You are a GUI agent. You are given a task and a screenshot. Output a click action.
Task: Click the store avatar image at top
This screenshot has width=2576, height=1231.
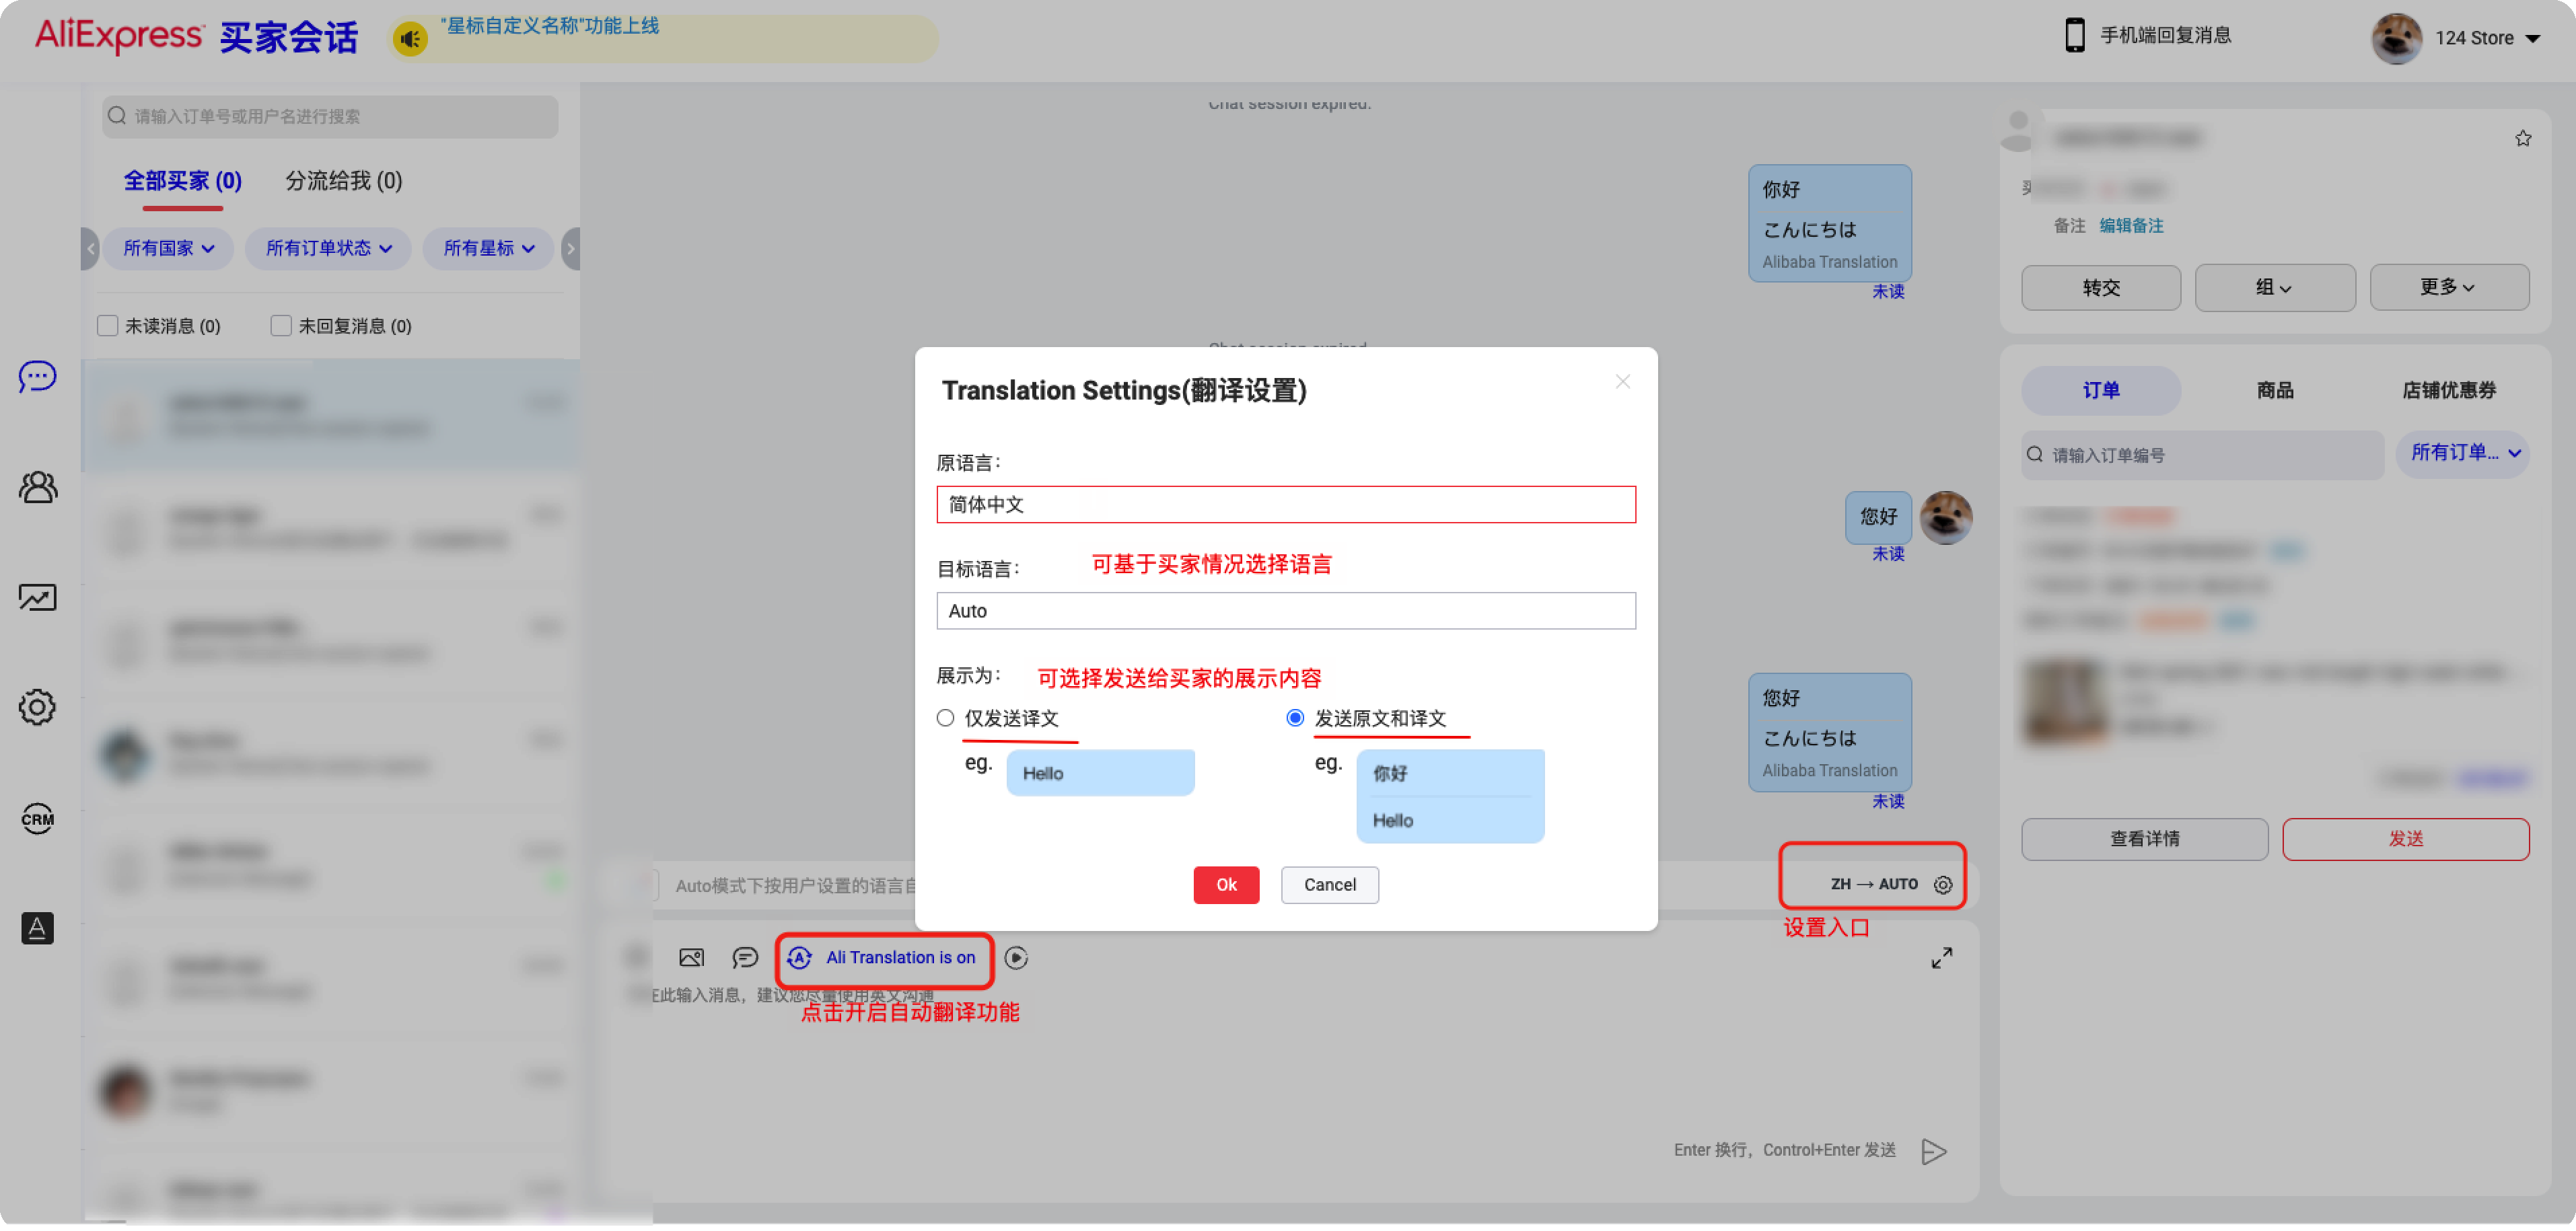click(2396, 38)
